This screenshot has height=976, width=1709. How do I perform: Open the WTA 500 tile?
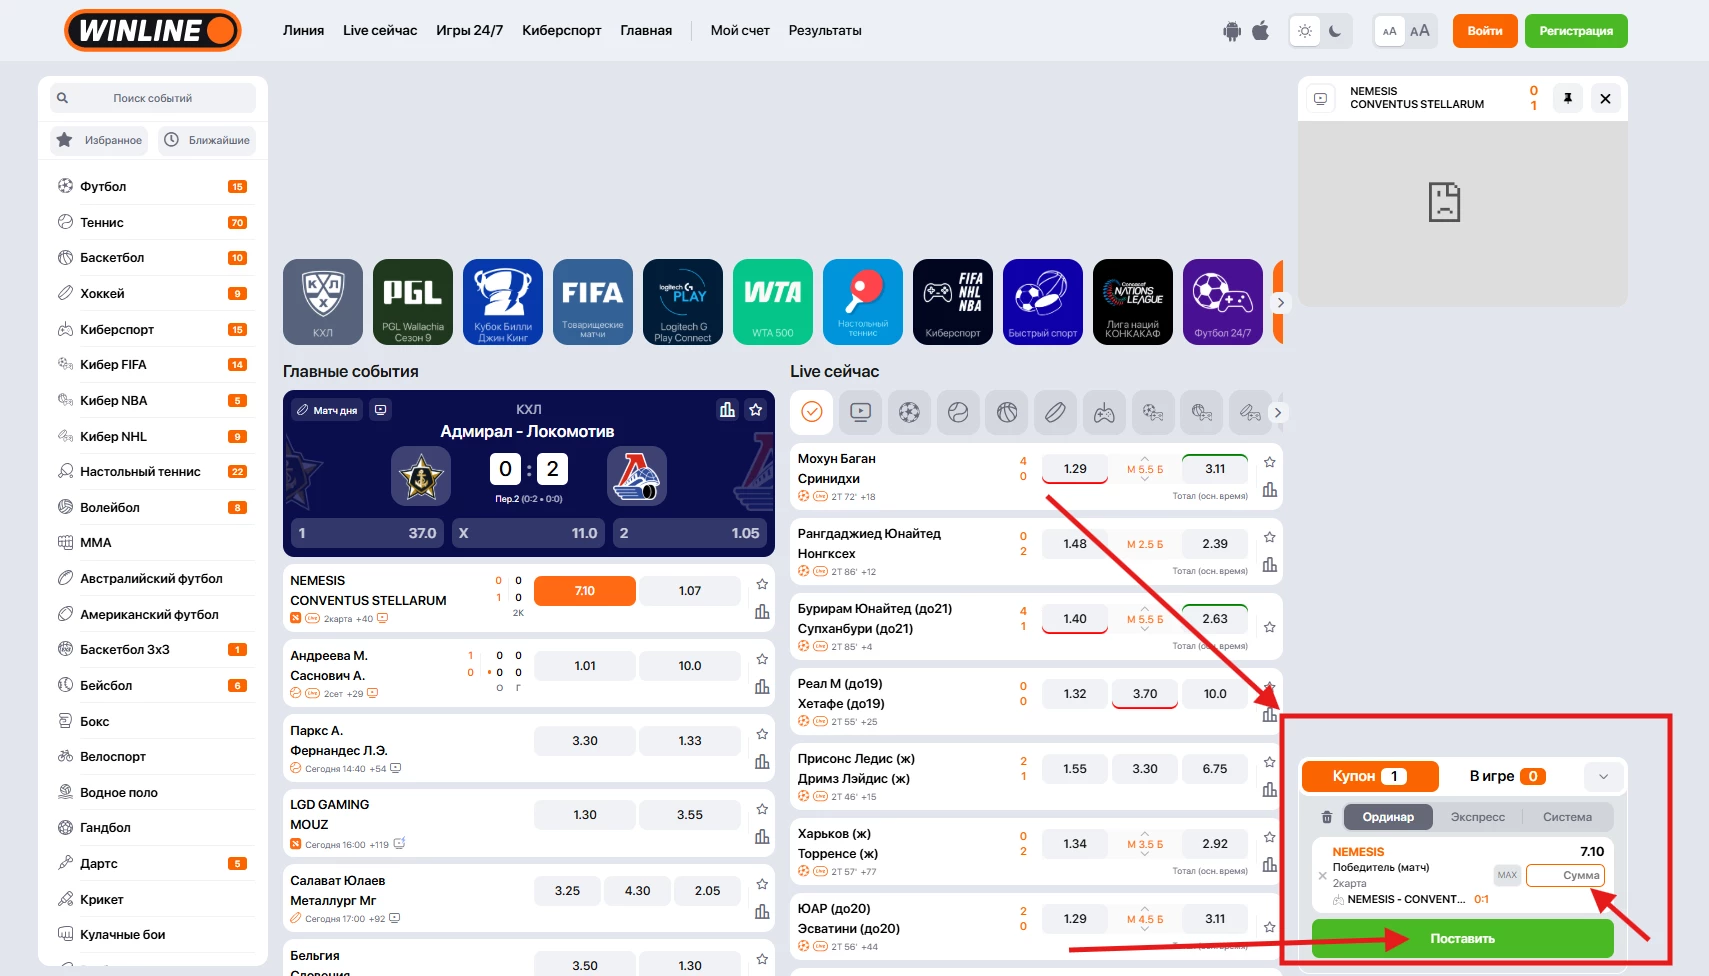773,302
